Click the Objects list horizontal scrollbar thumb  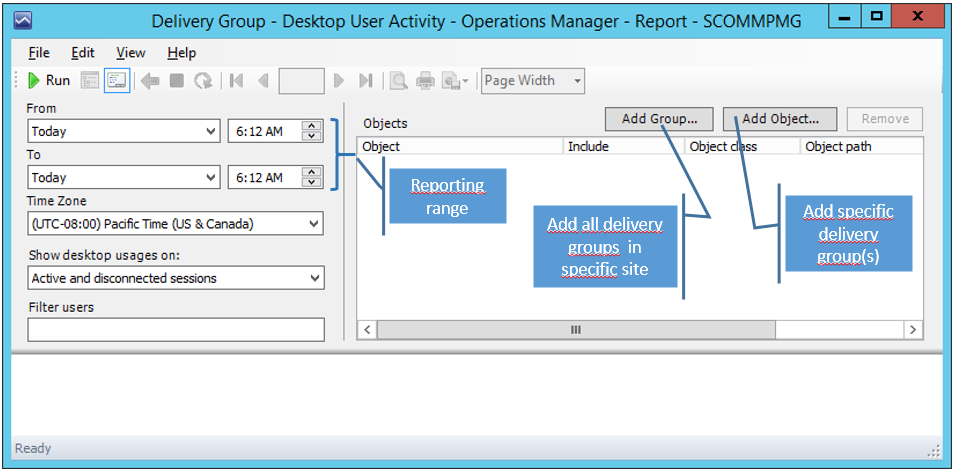pyautogui.click(x=576, y=329)
